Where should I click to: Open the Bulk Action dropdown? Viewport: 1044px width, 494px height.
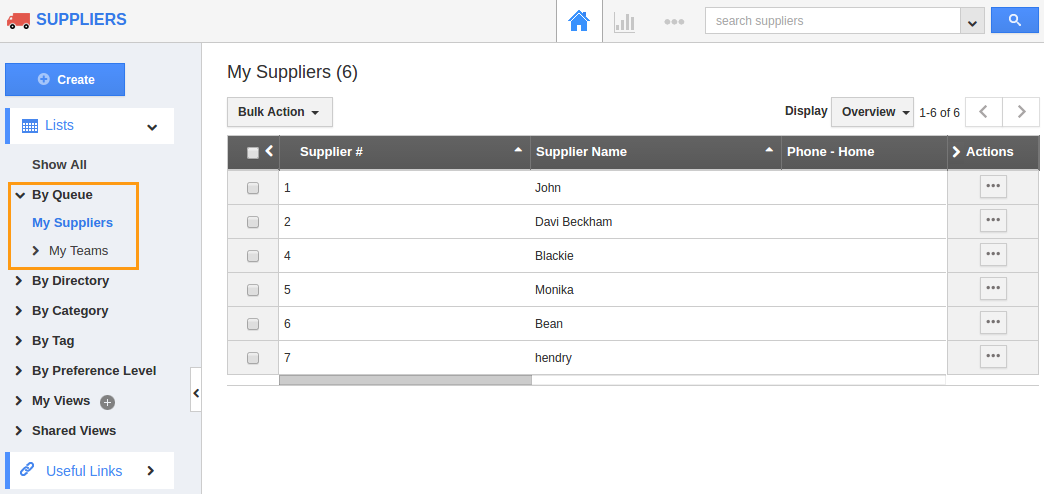click(x=280, y=112)
